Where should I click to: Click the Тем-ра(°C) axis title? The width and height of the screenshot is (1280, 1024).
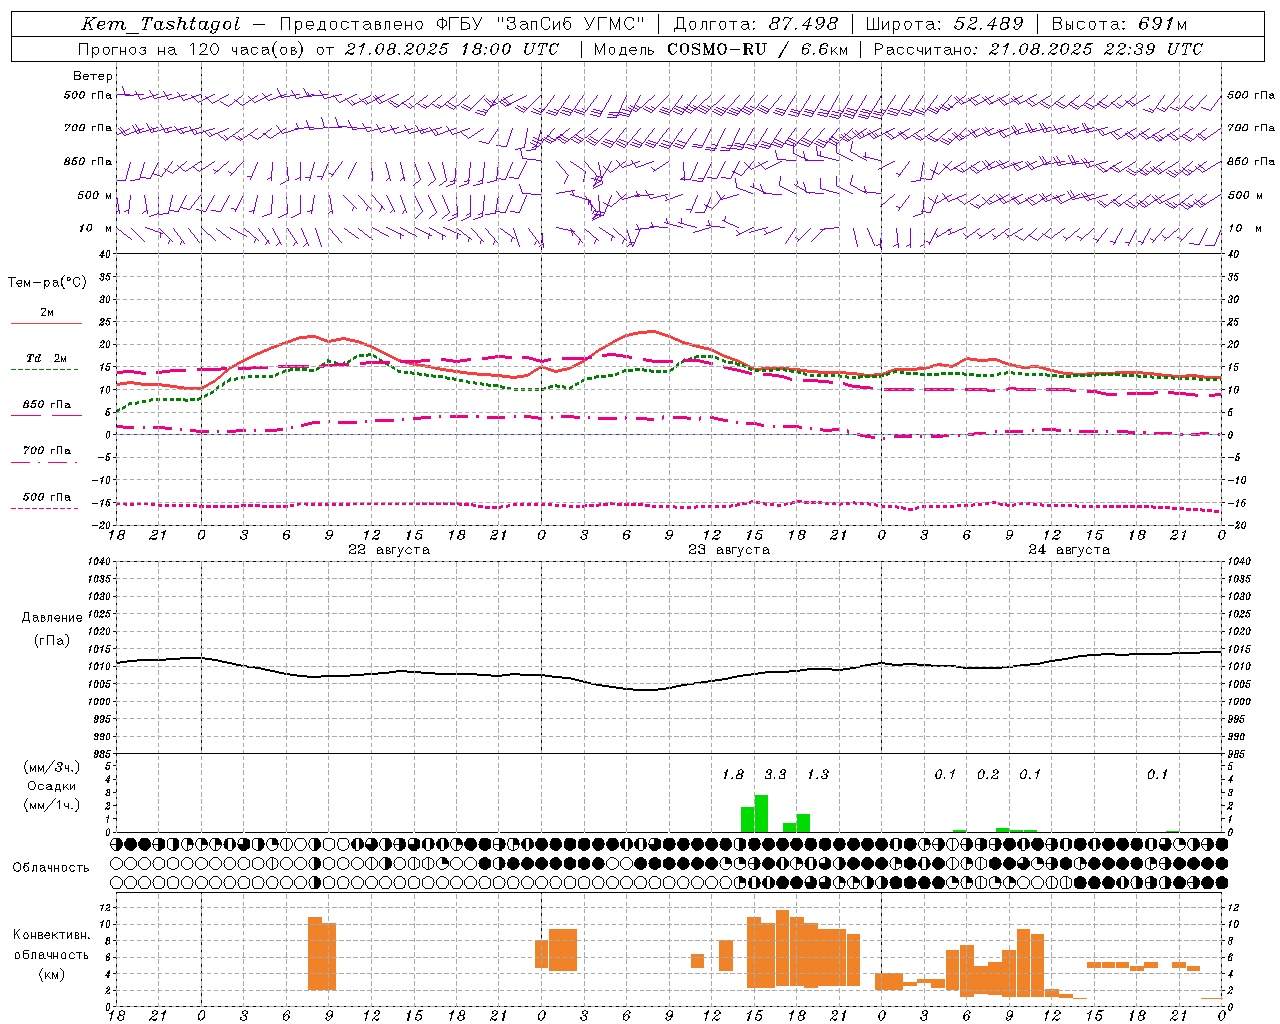[x=47, y=282]
